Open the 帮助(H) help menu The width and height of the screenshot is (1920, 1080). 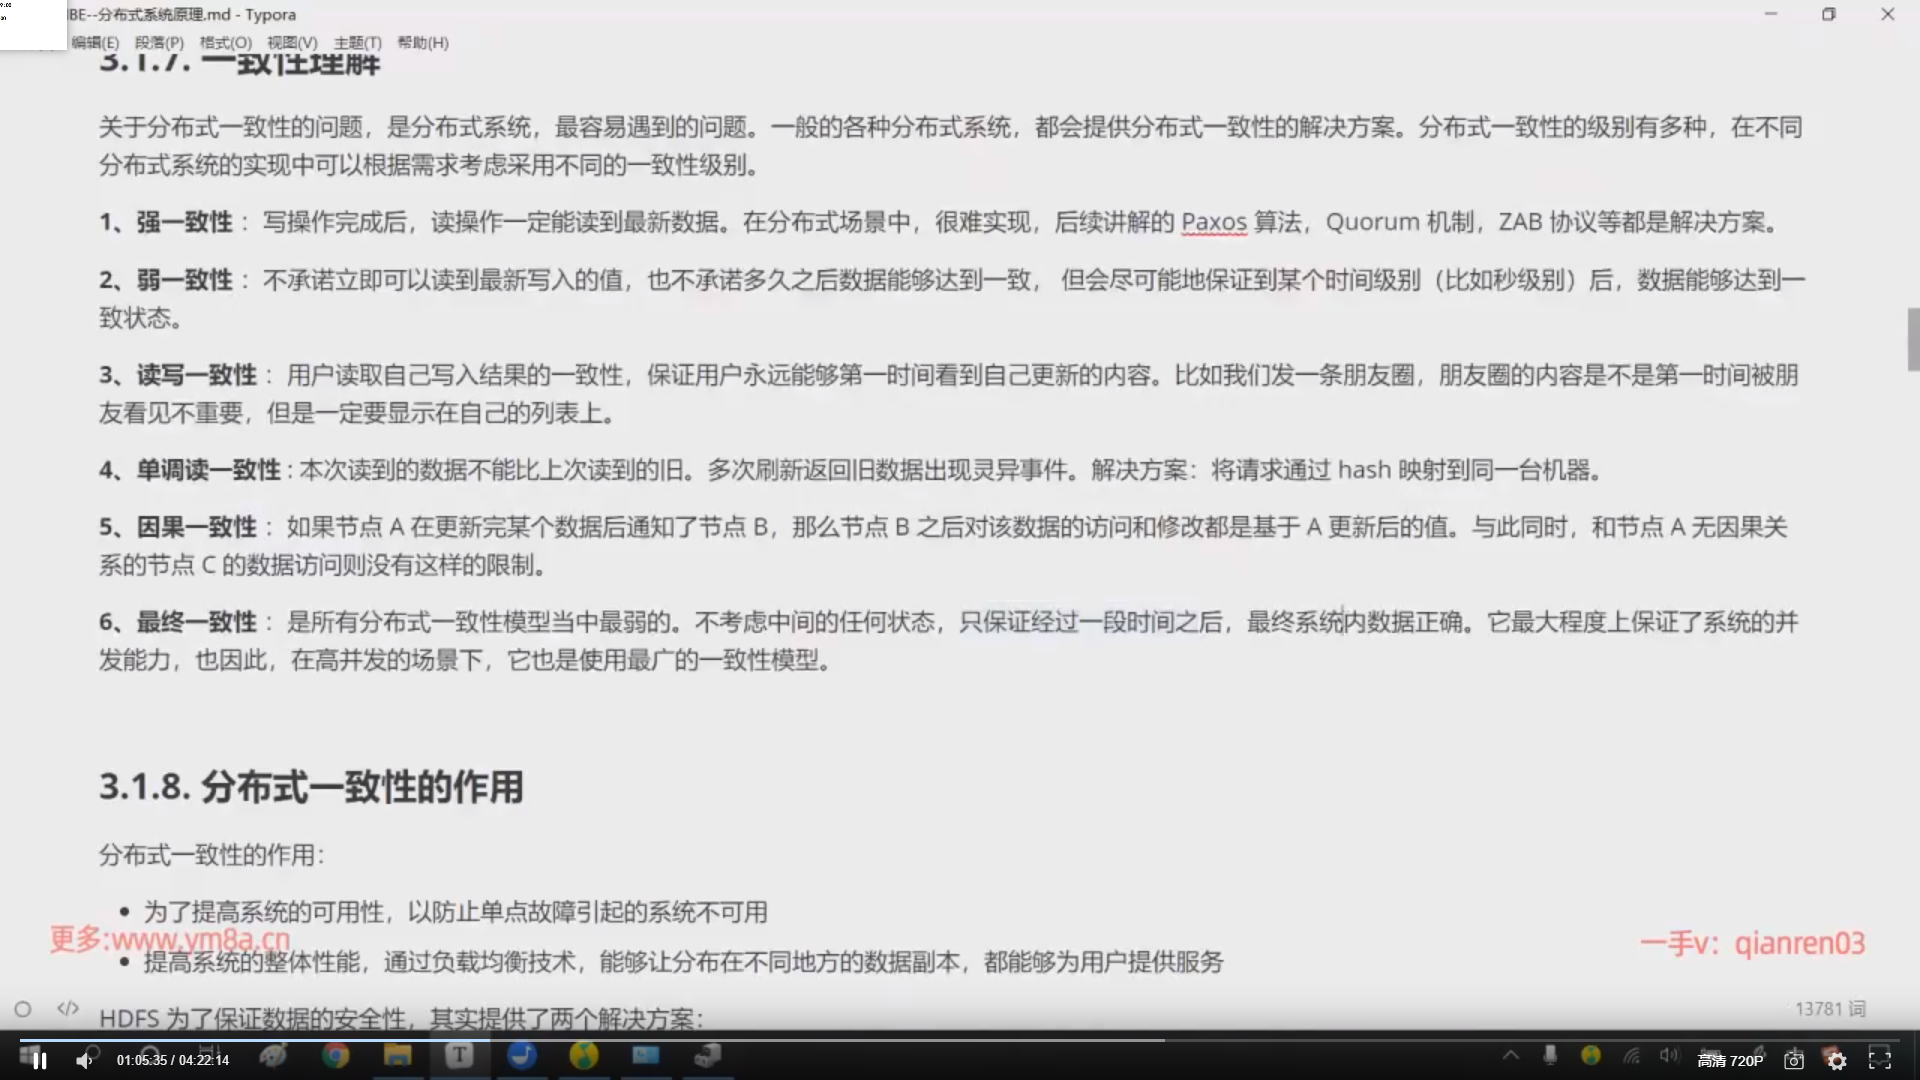click(422, 43)
